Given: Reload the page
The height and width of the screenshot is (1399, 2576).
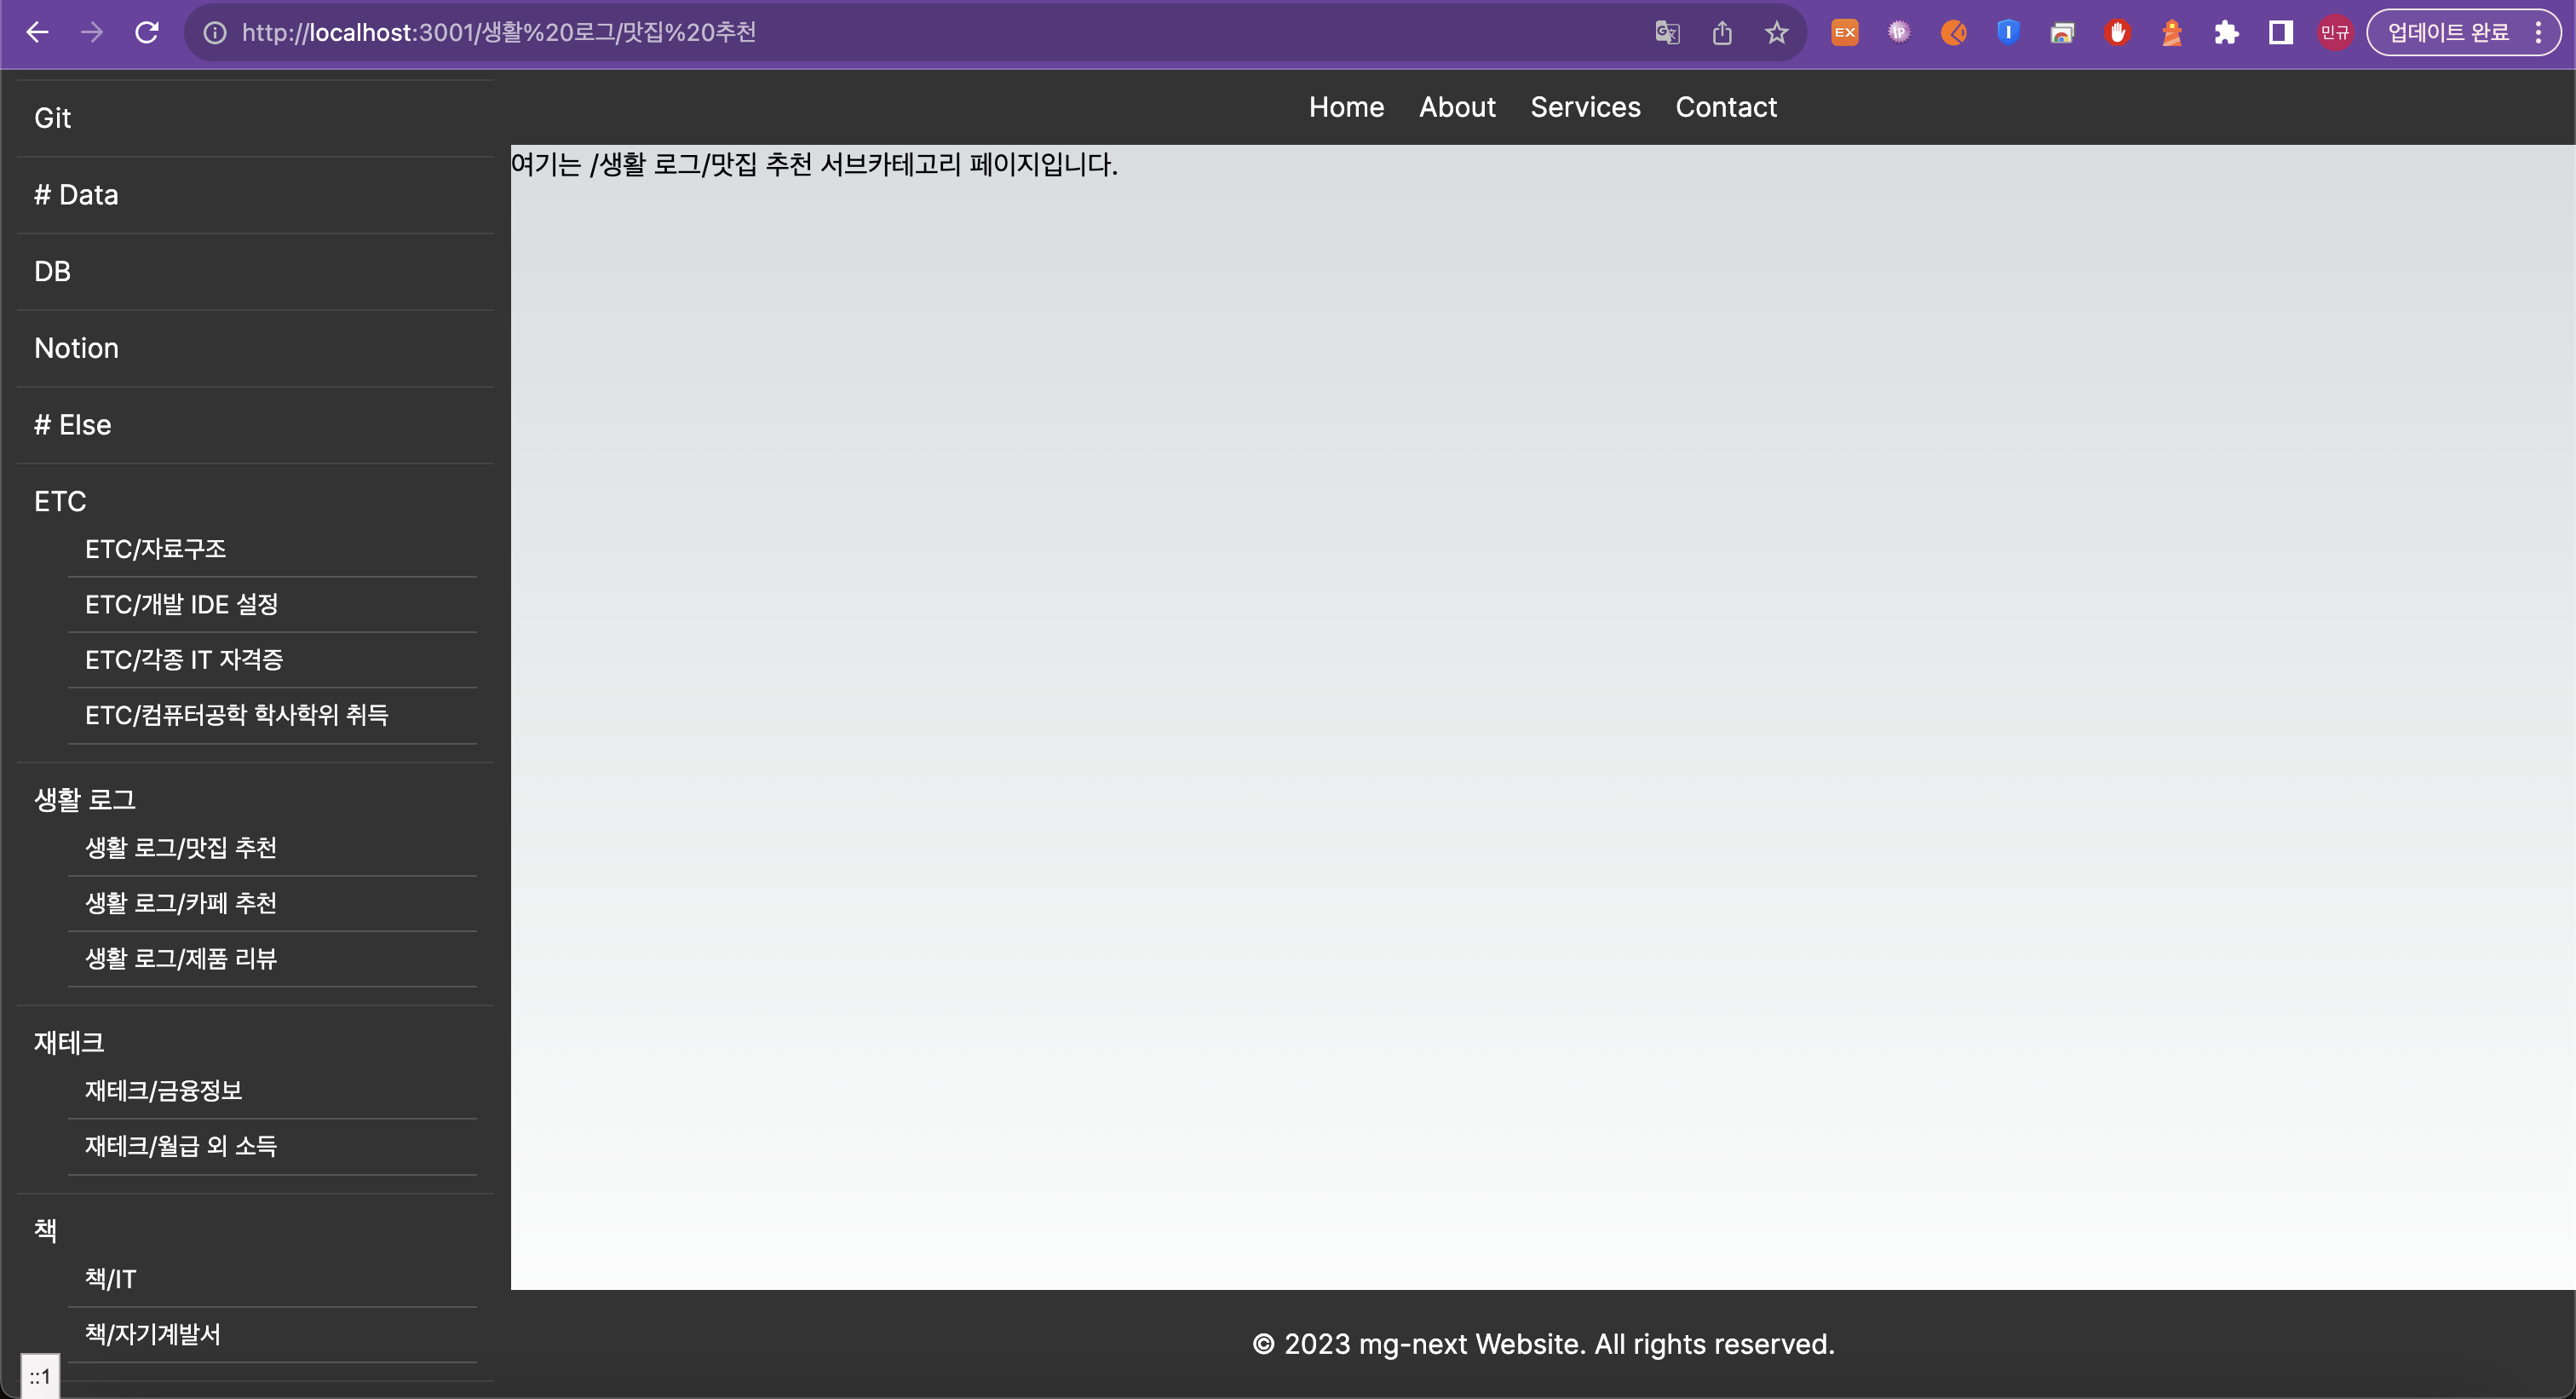Looking at the screenshot, I should coord(147,33).
